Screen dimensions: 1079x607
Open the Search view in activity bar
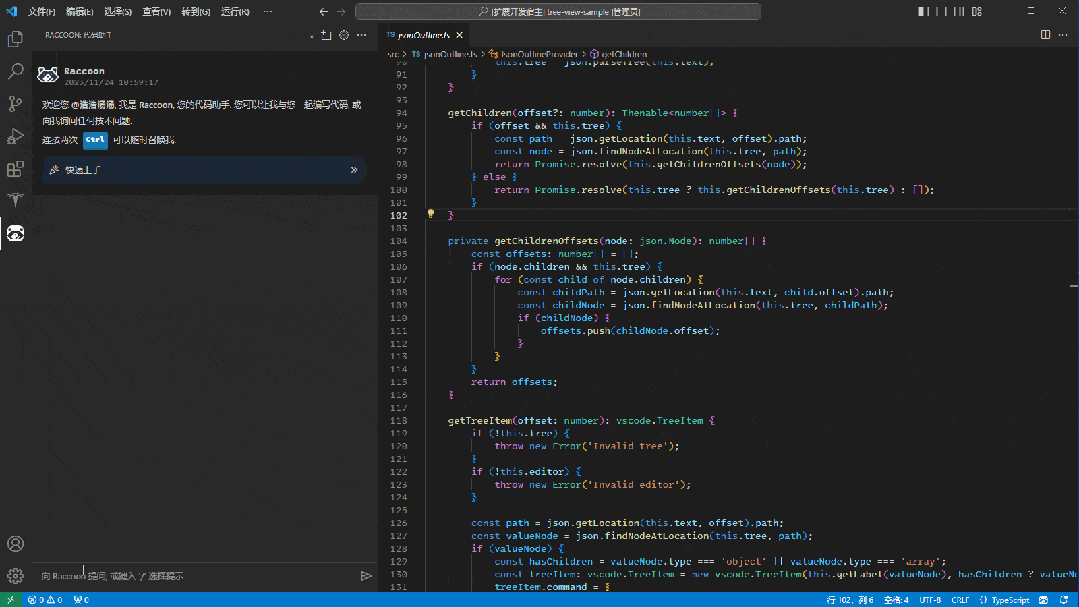pos(15,72)
